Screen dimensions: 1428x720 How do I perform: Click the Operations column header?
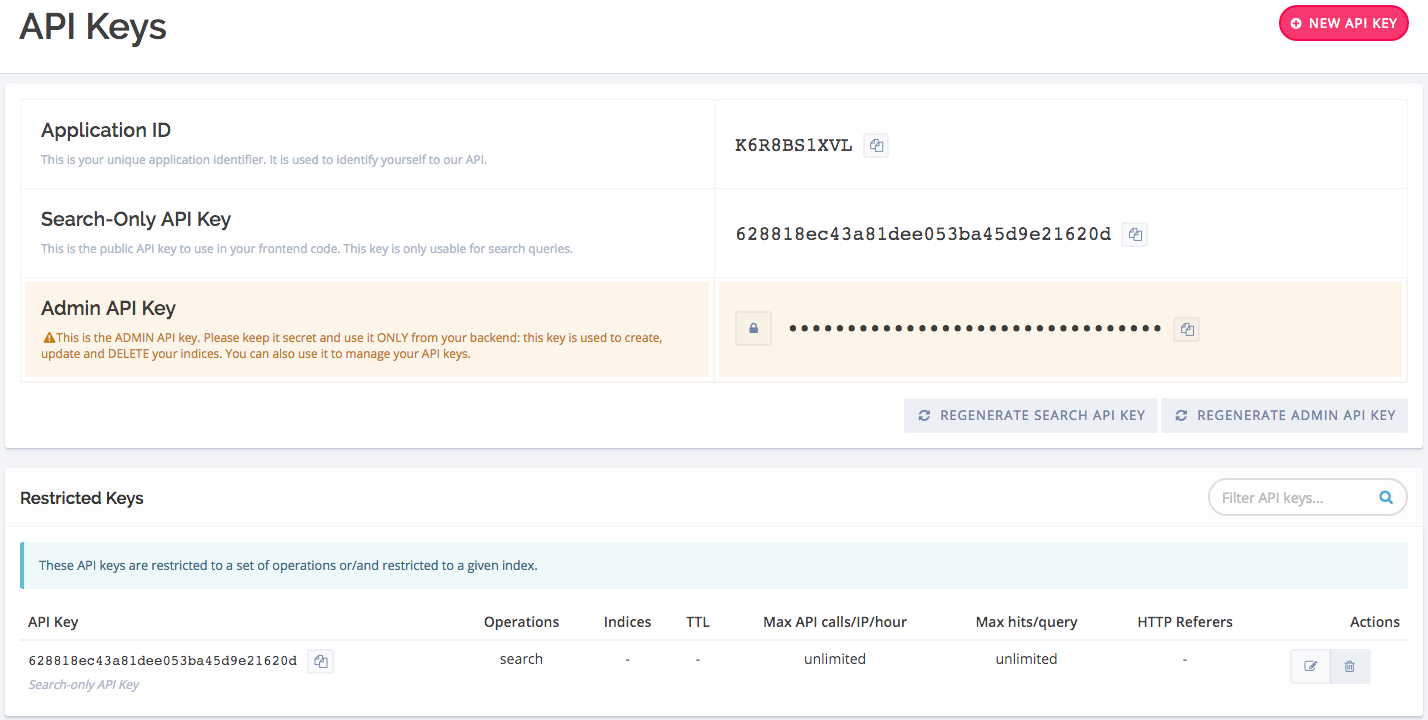(521, 622)
